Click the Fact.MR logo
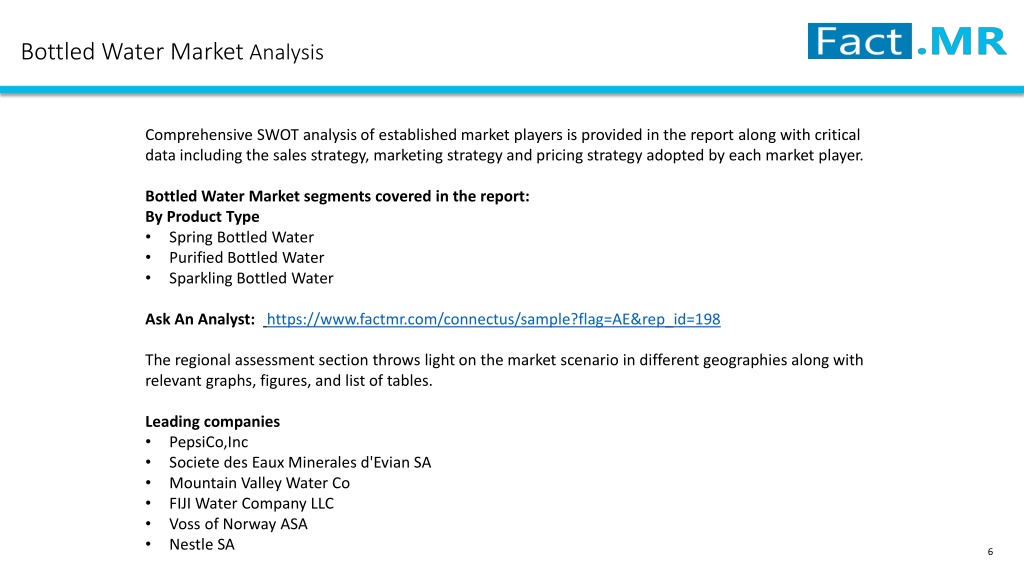The width and height of the screenshot is (1024, 576). click(907, 41)
